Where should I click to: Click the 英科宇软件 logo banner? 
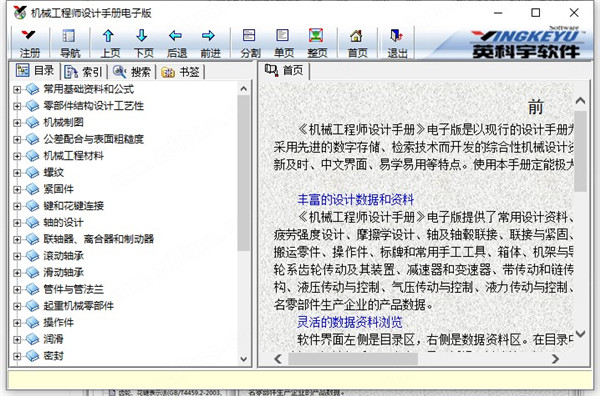pyautogui.click(x=525, y=44)
